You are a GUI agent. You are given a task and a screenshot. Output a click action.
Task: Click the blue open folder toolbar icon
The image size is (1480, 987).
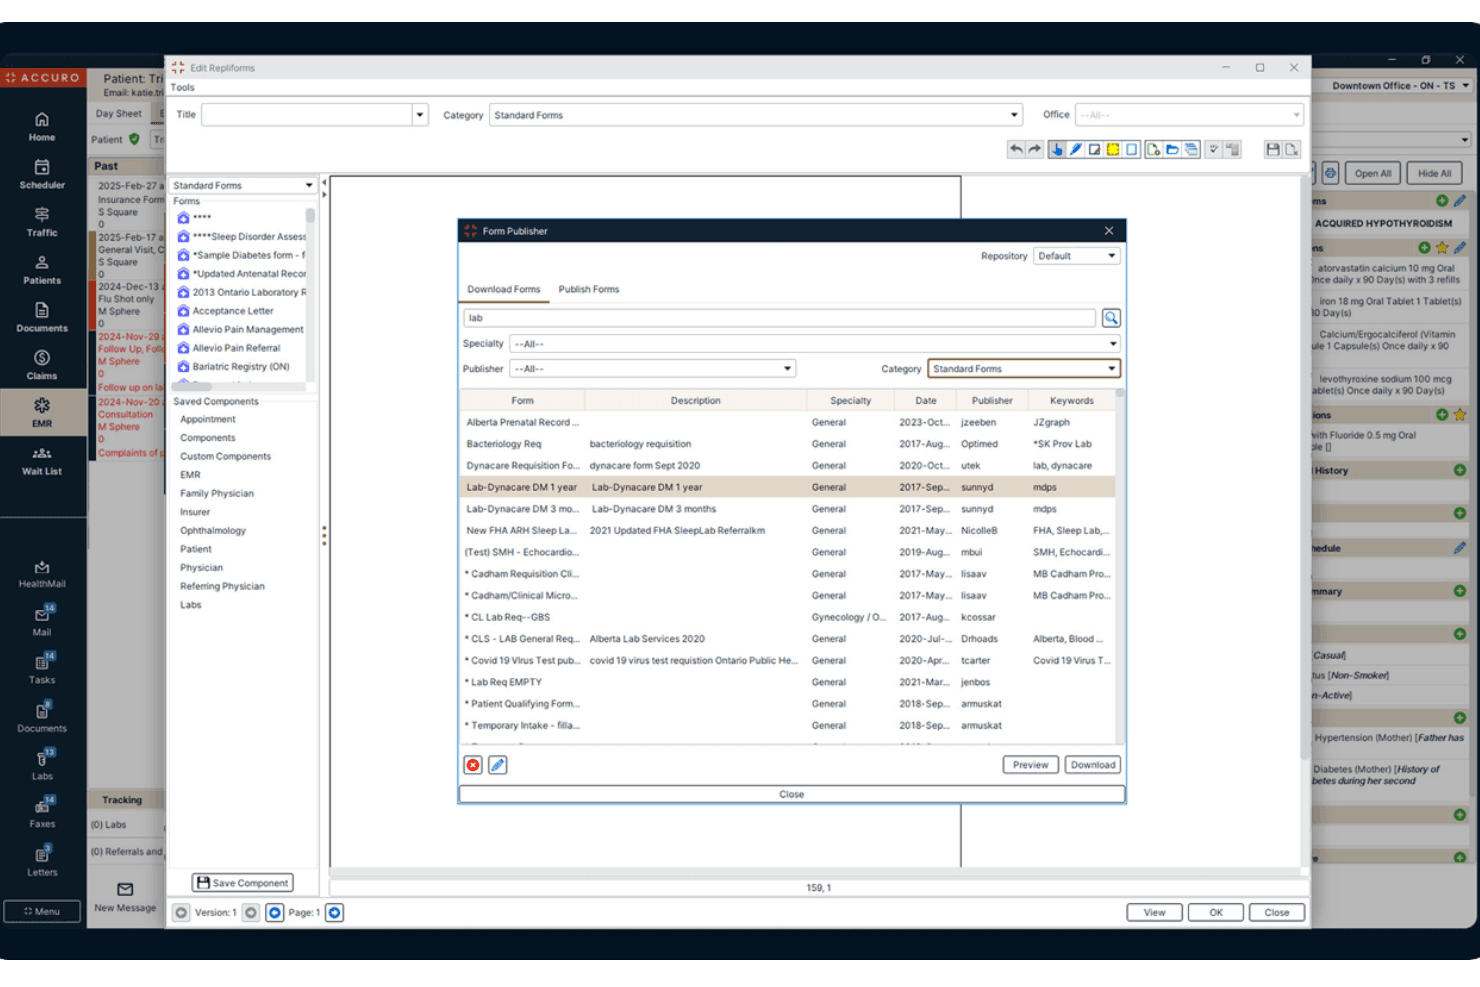[x=1172, y=149]
